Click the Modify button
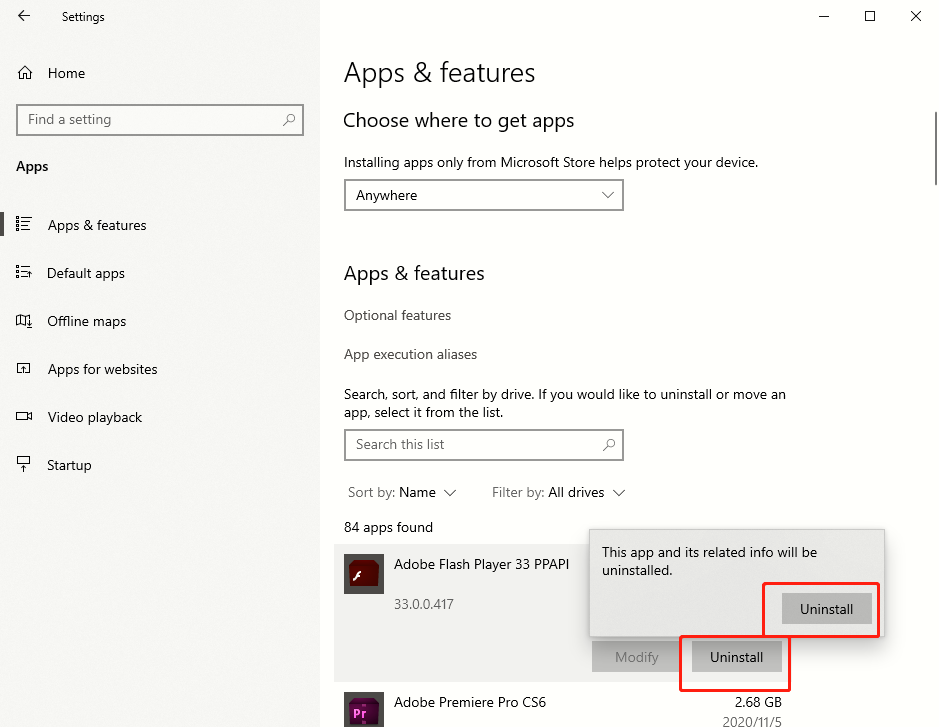Image resolution: width=939 pixels, height=727 pixels. pos(637,657)
